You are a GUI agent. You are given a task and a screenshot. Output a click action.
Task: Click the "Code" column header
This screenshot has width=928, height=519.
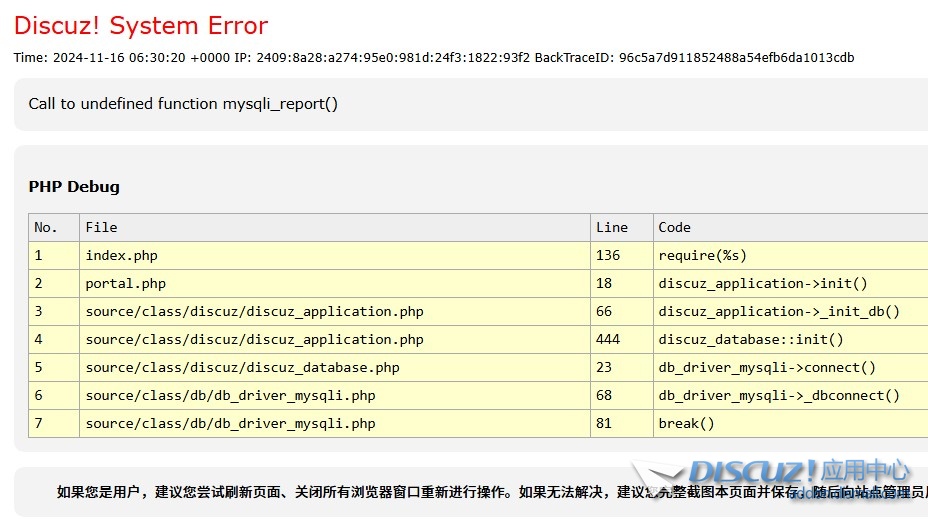pos(674,227)
